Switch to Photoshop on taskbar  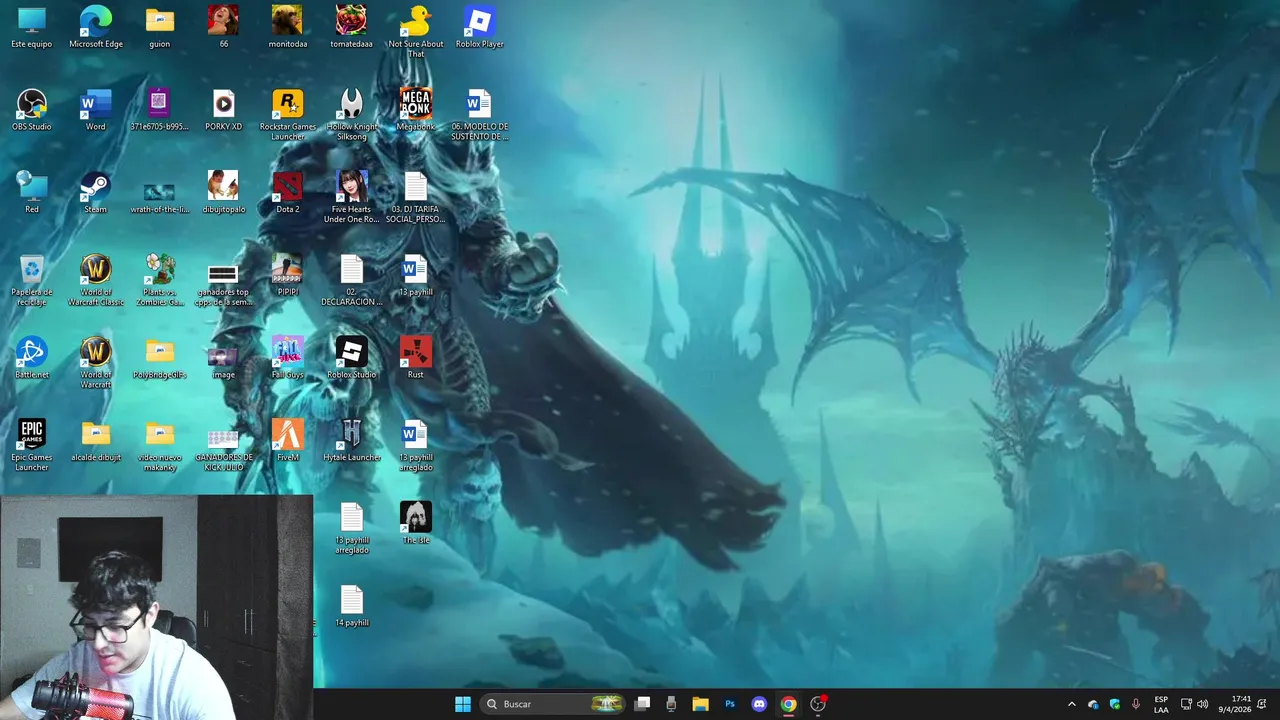(730, 704)
